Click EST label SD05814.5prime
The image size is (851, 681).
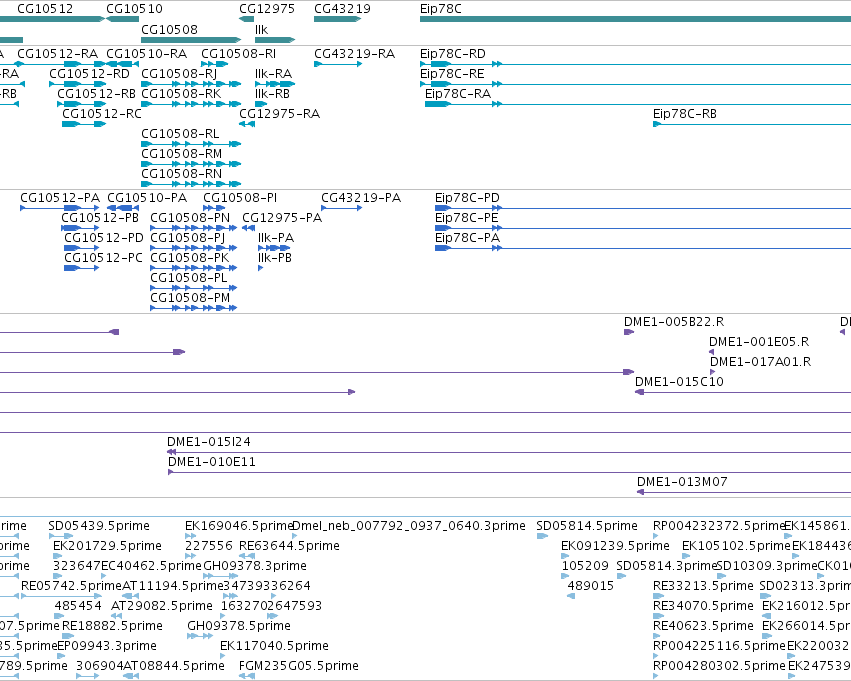pyautogui.click(x=587, y=526)
